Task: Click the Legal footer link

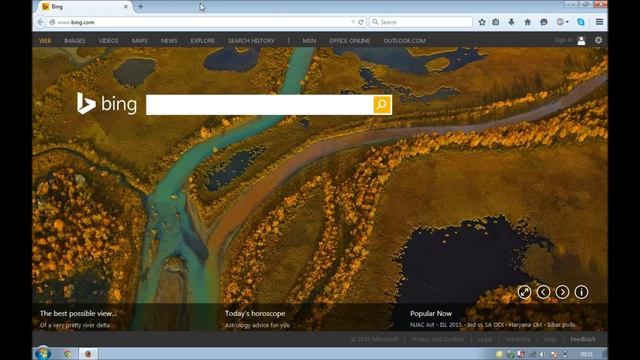Action: tap(484, 340)
